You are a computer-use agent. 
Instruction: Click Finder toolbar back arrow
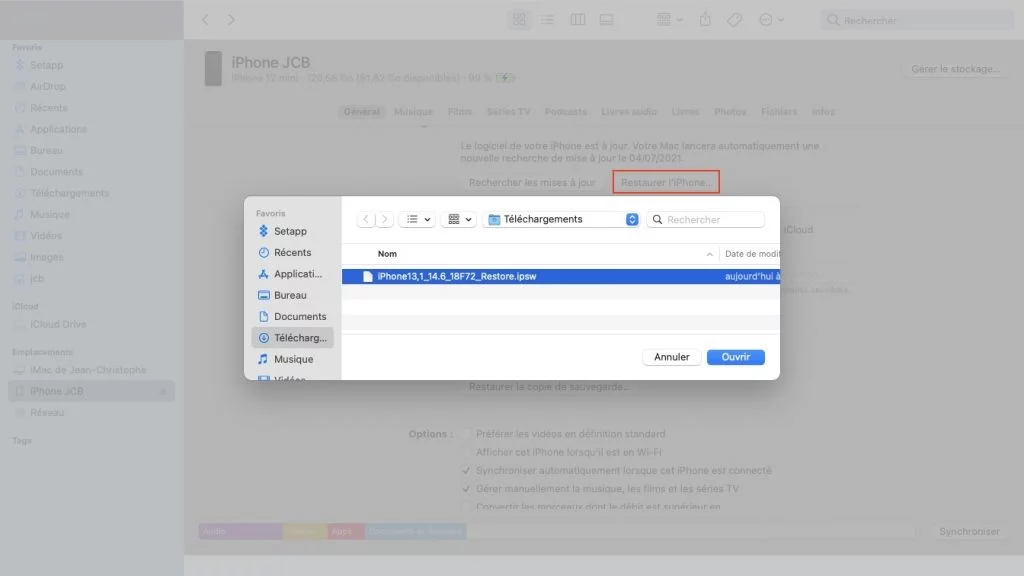click(x=205, y=20)
